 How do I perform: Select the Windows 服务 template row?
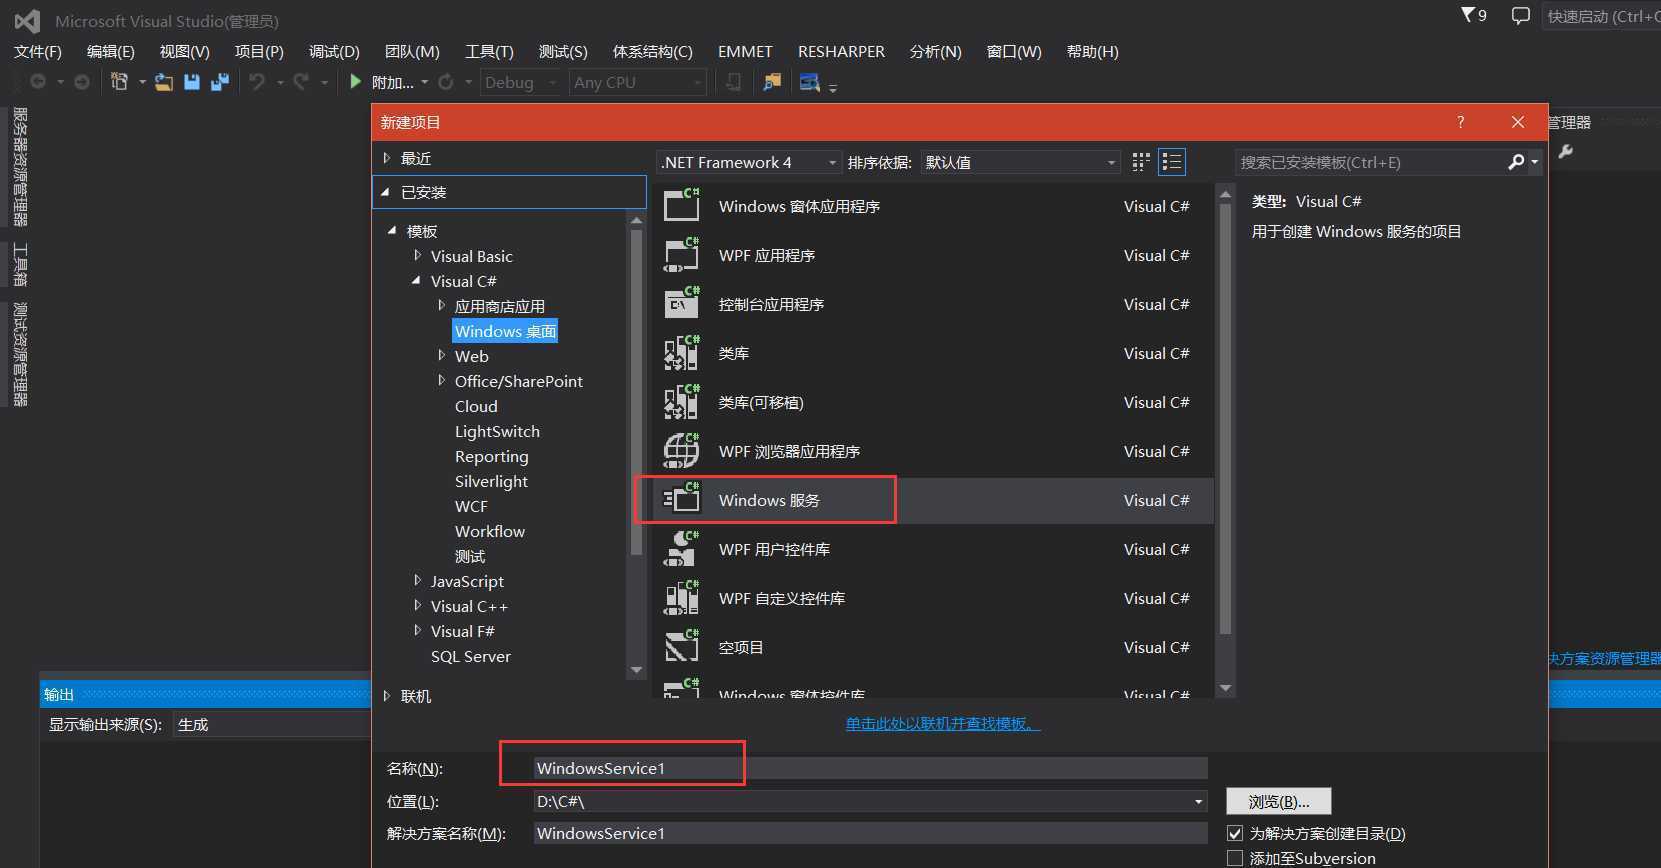[933, 500]
